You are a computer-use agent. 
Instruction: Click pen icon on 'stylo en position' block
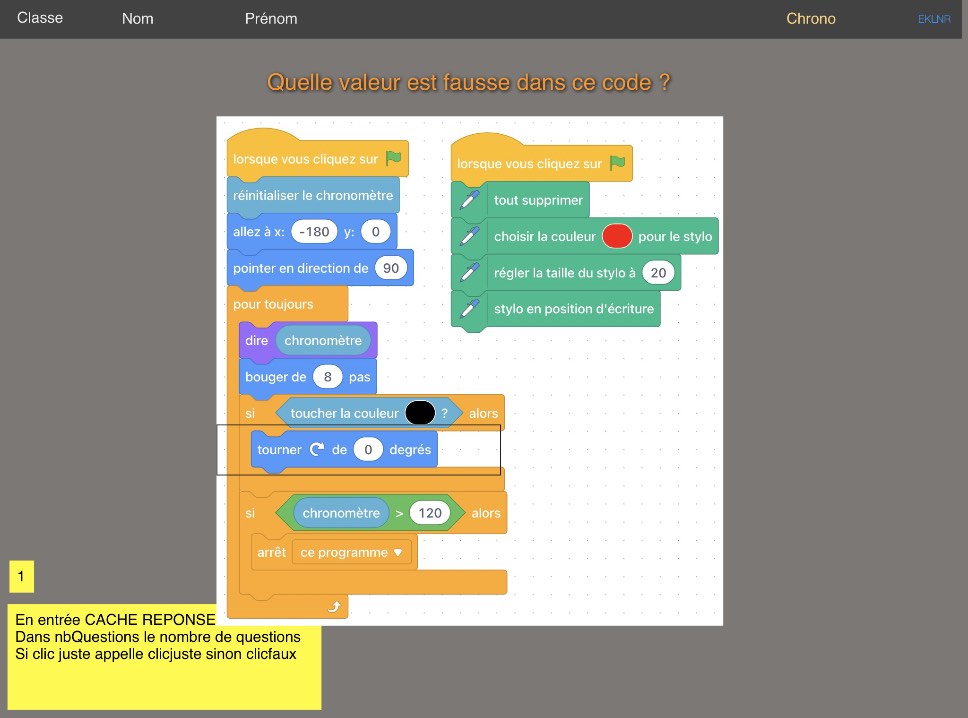click(470, 309)
